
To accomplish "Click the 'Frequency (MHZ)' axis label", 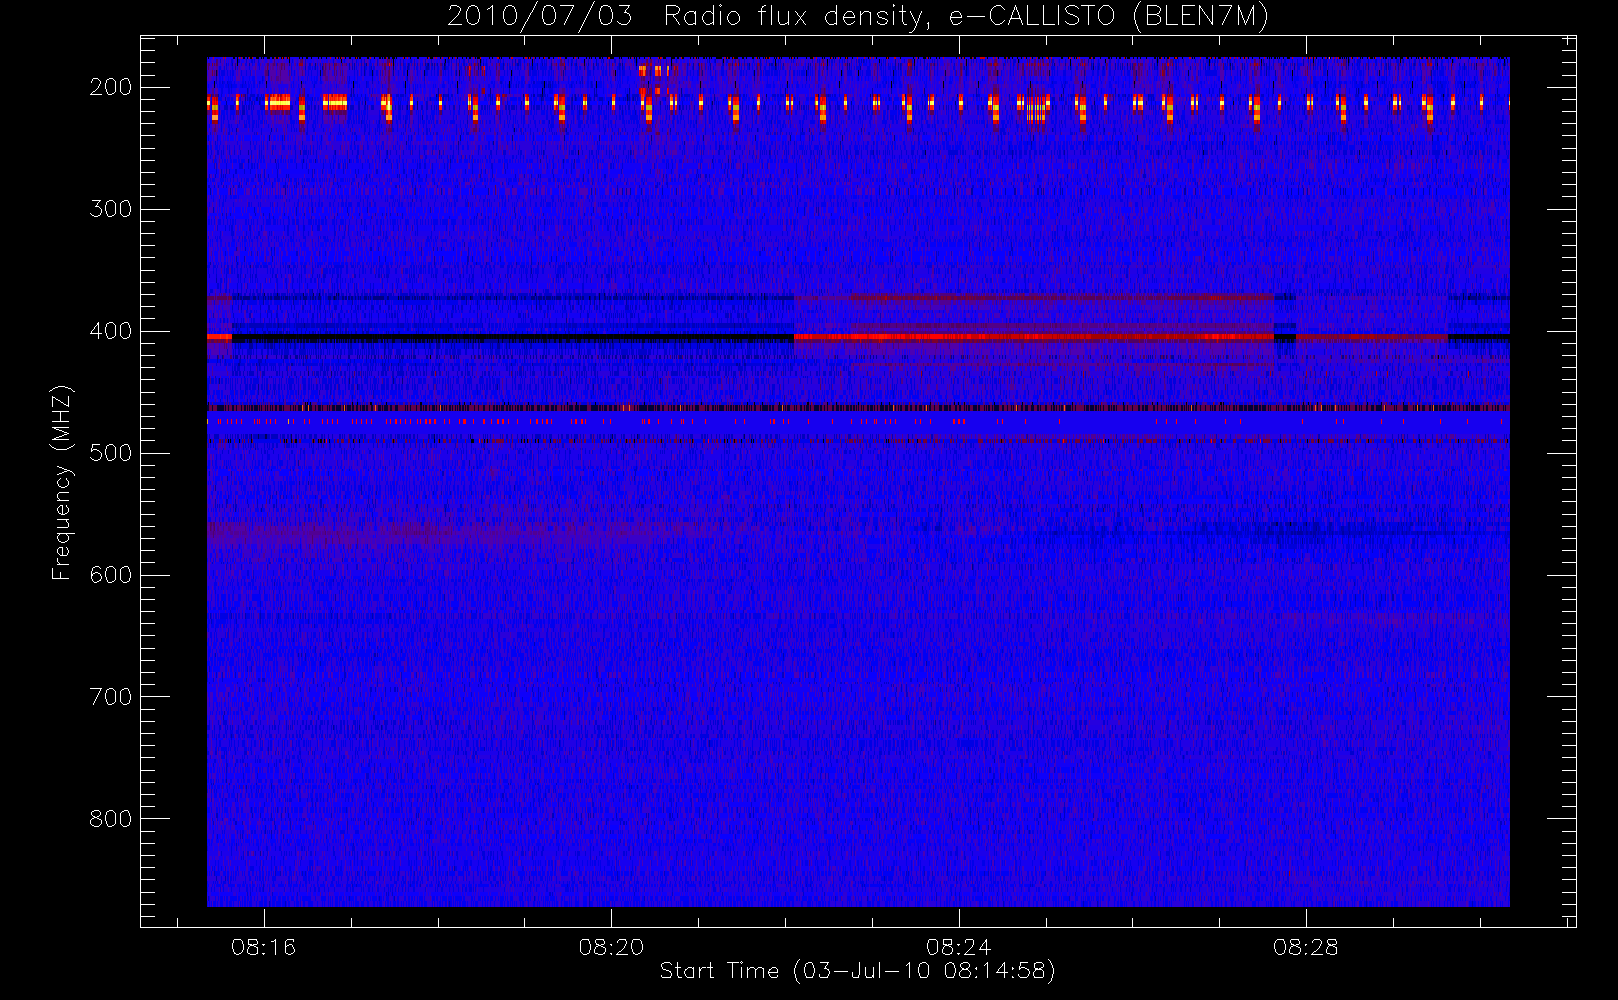I will click(x=62, y=482).
